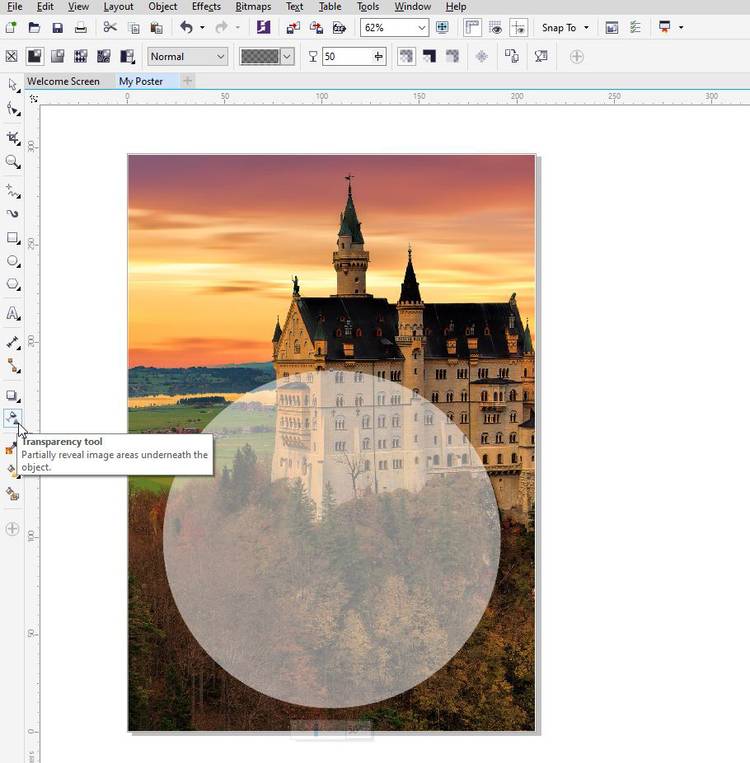Viewport: 750px width, 763px height.
Task: Toggle Show Grid button
Action: pyautogui.click(x=495, y=28)
